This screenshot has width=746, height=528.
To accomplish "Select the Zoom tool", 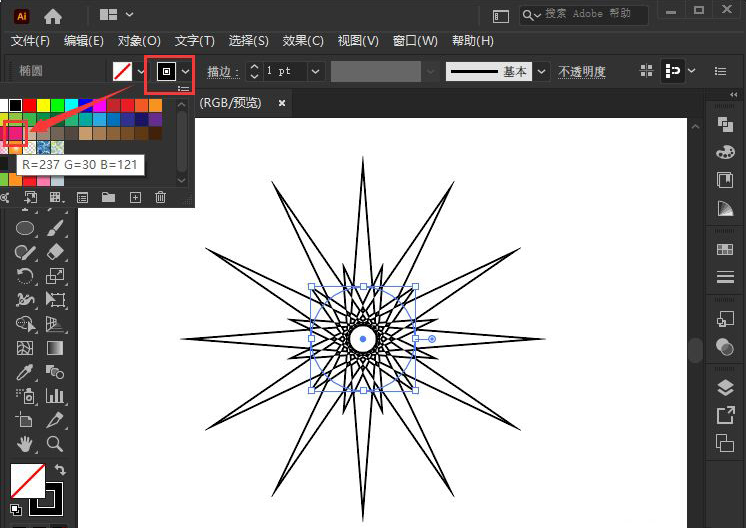I will 56,444.
